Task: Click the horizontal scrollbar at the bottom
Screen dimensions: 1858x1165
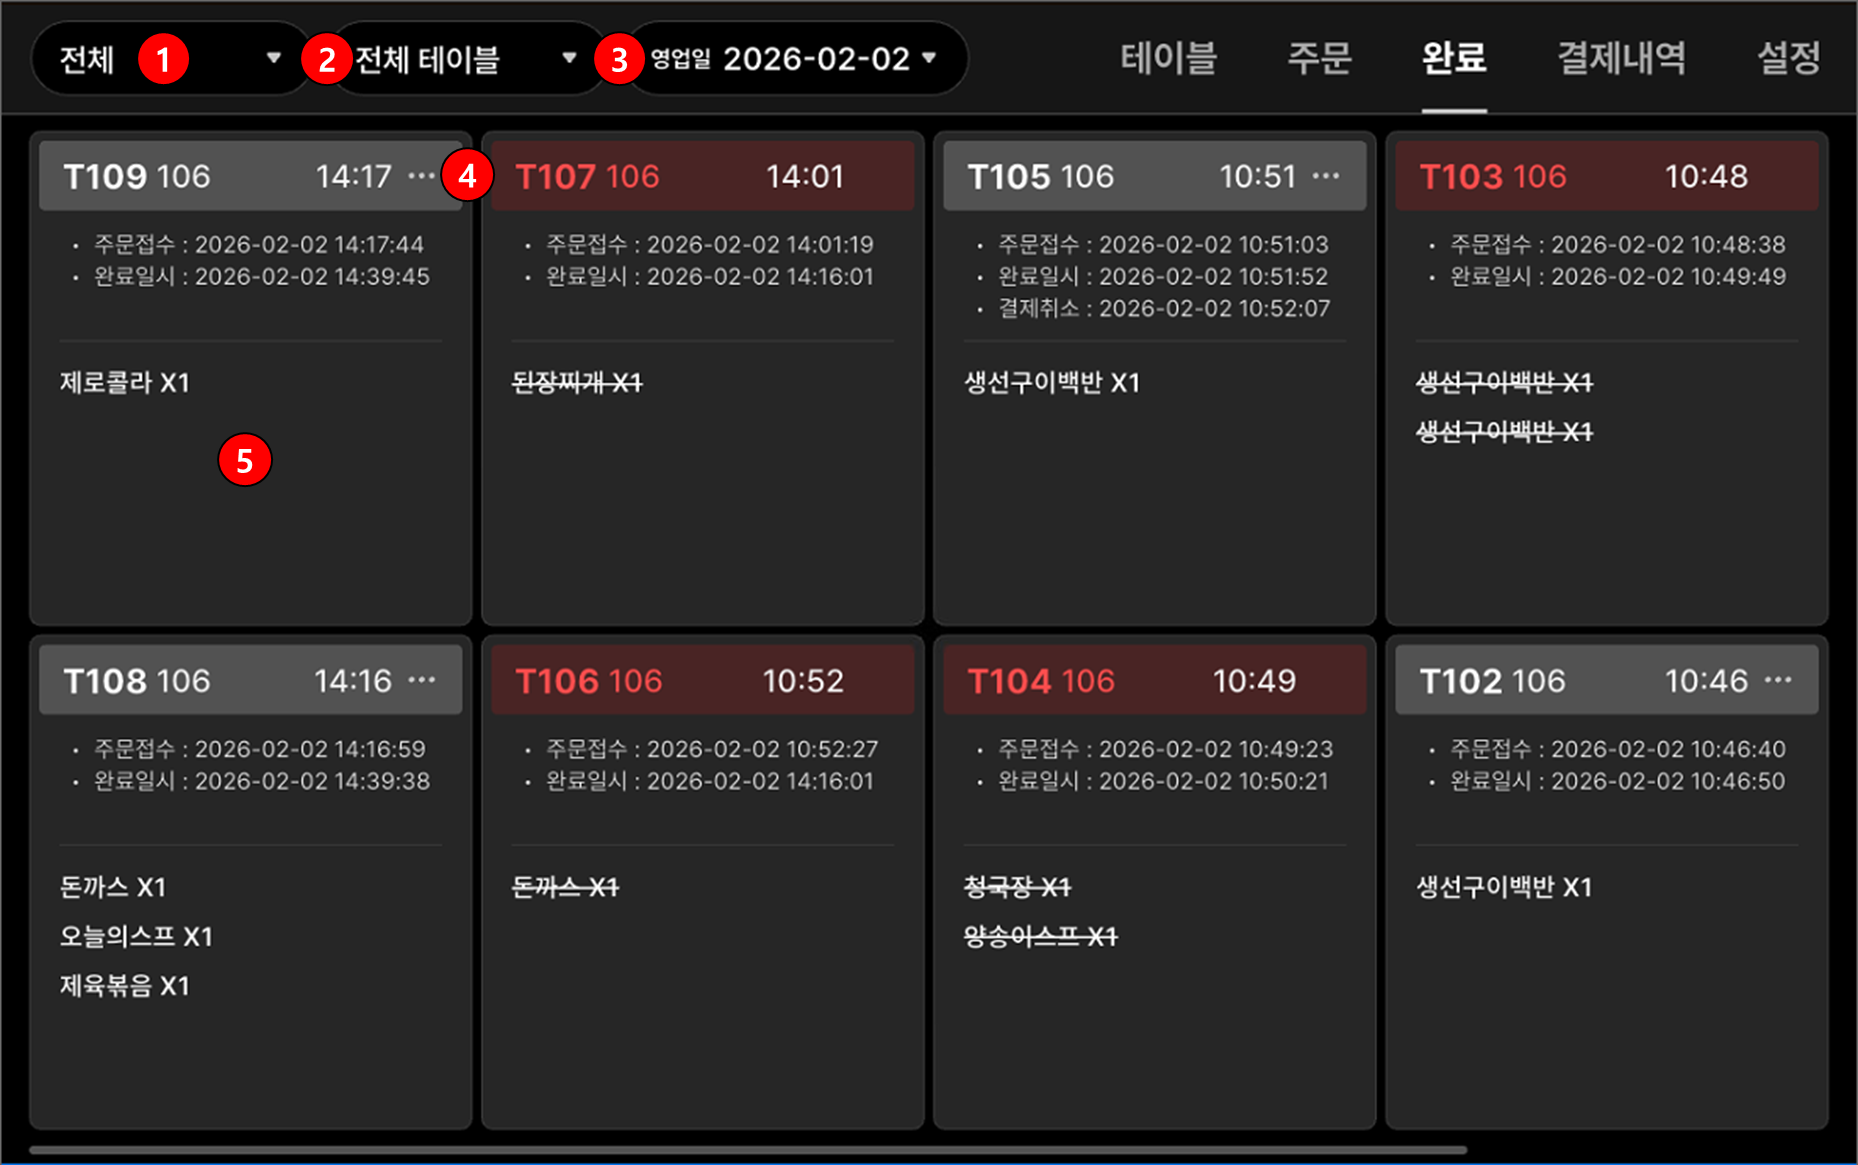Action: [748, 1150]
